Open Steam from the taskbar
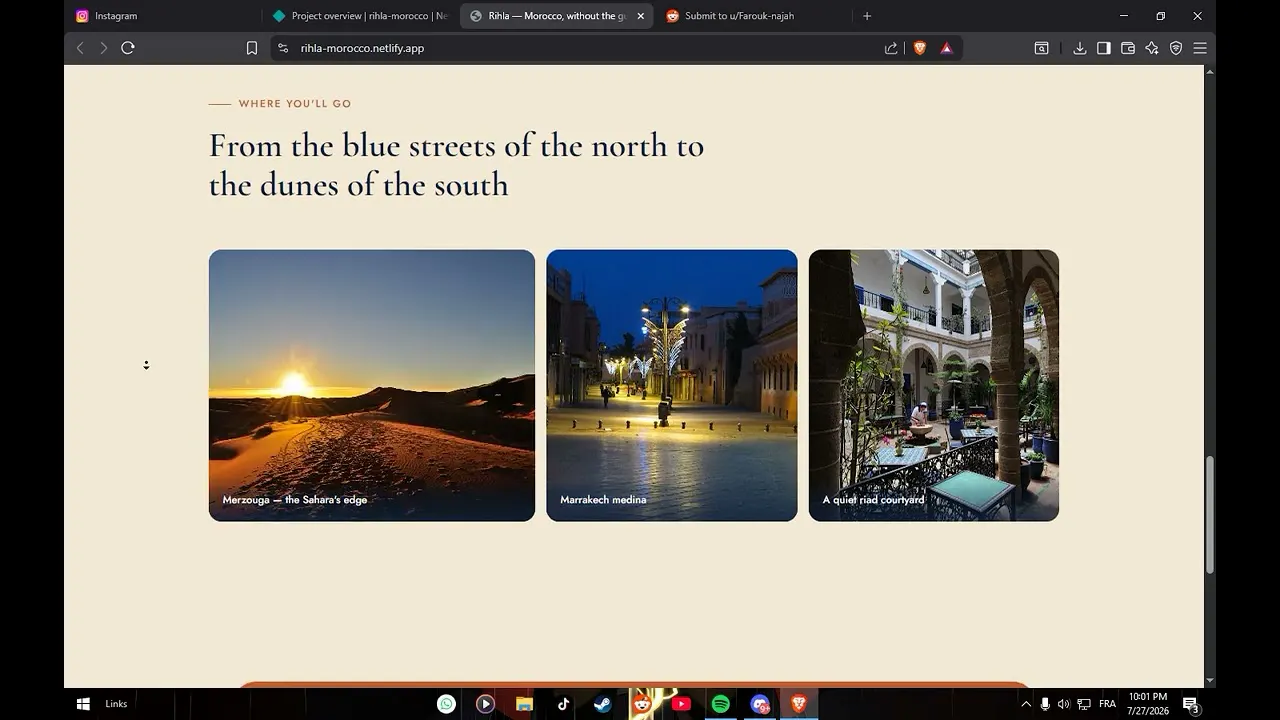 tap(602, 704)
